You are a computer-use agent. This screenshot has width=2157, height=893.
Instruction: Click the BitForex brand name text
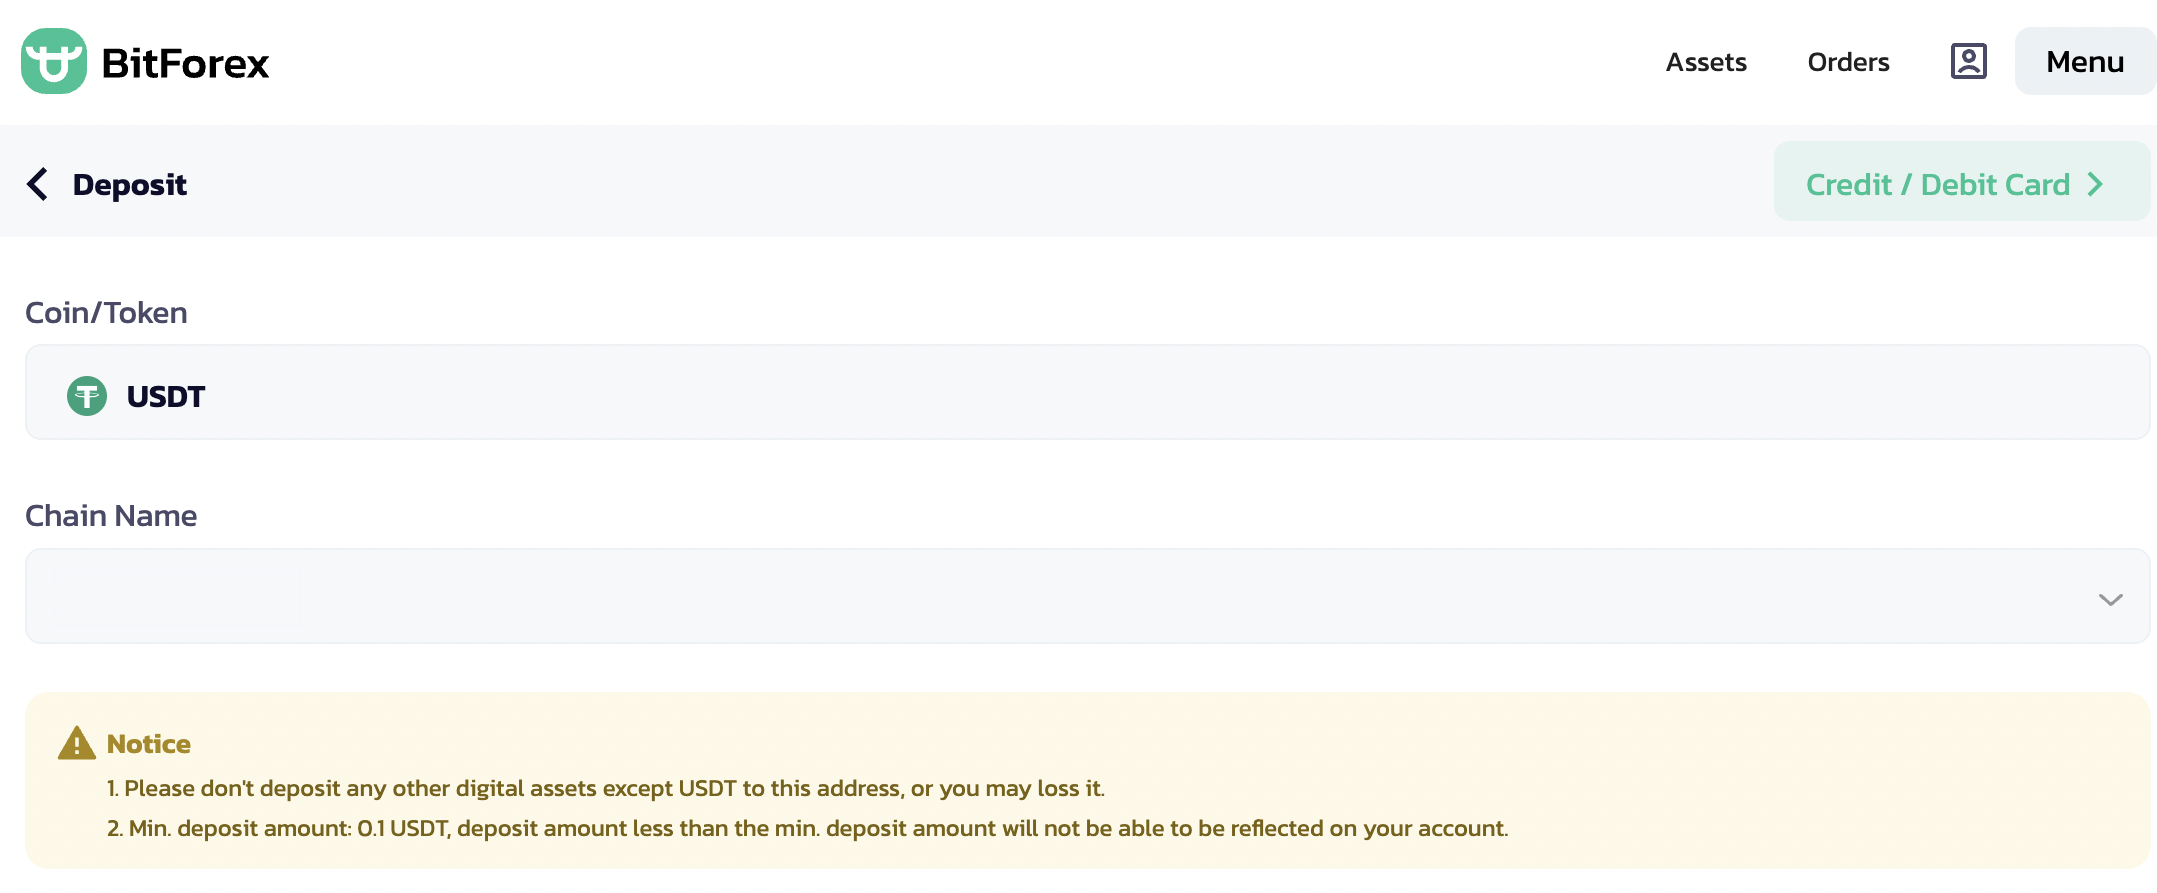pos(185,63)
